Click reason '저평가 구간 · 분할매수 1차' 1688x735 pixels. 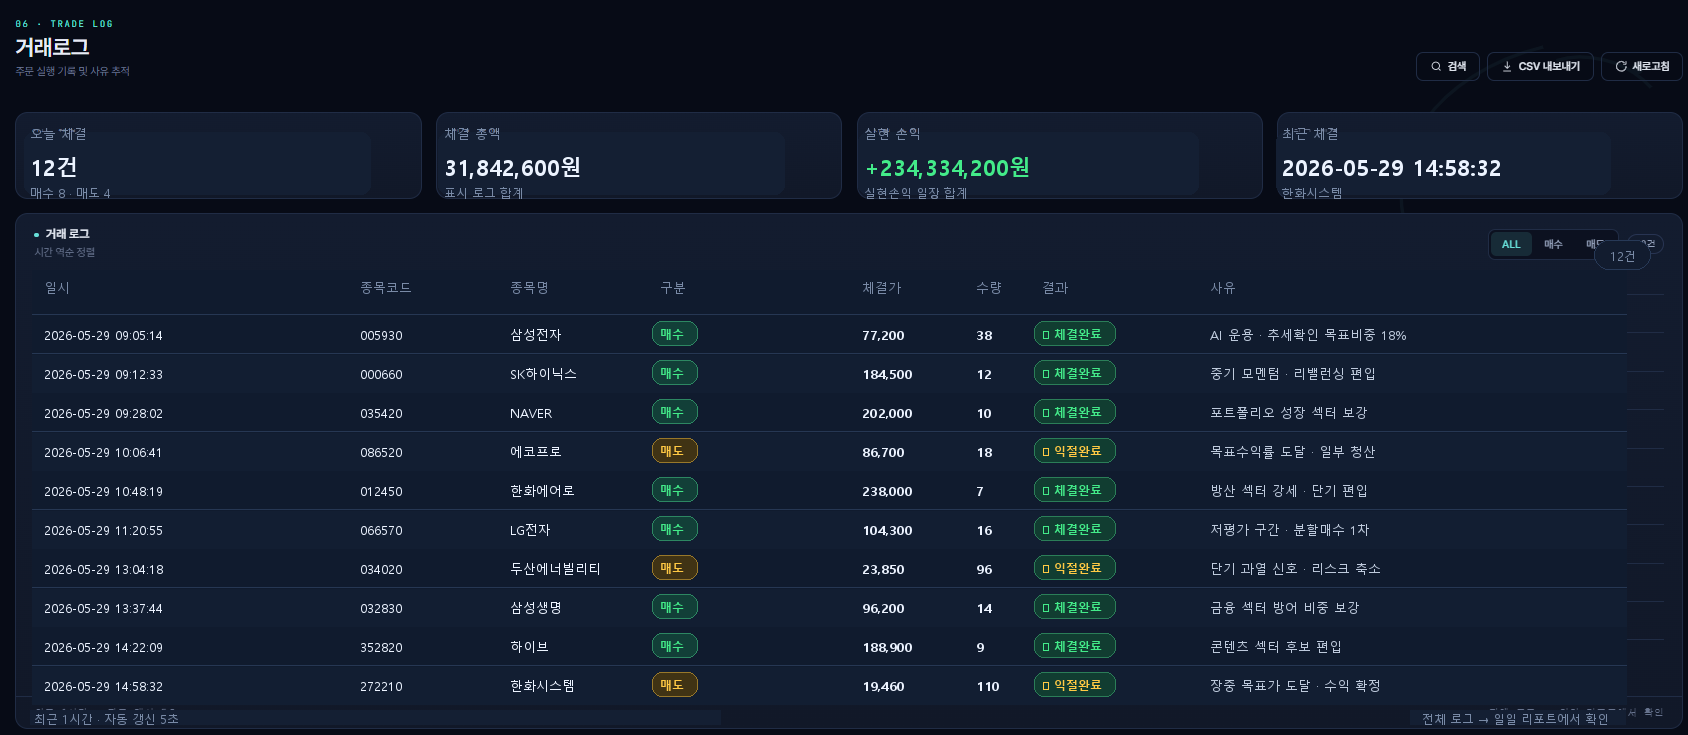pos(1290,530)
